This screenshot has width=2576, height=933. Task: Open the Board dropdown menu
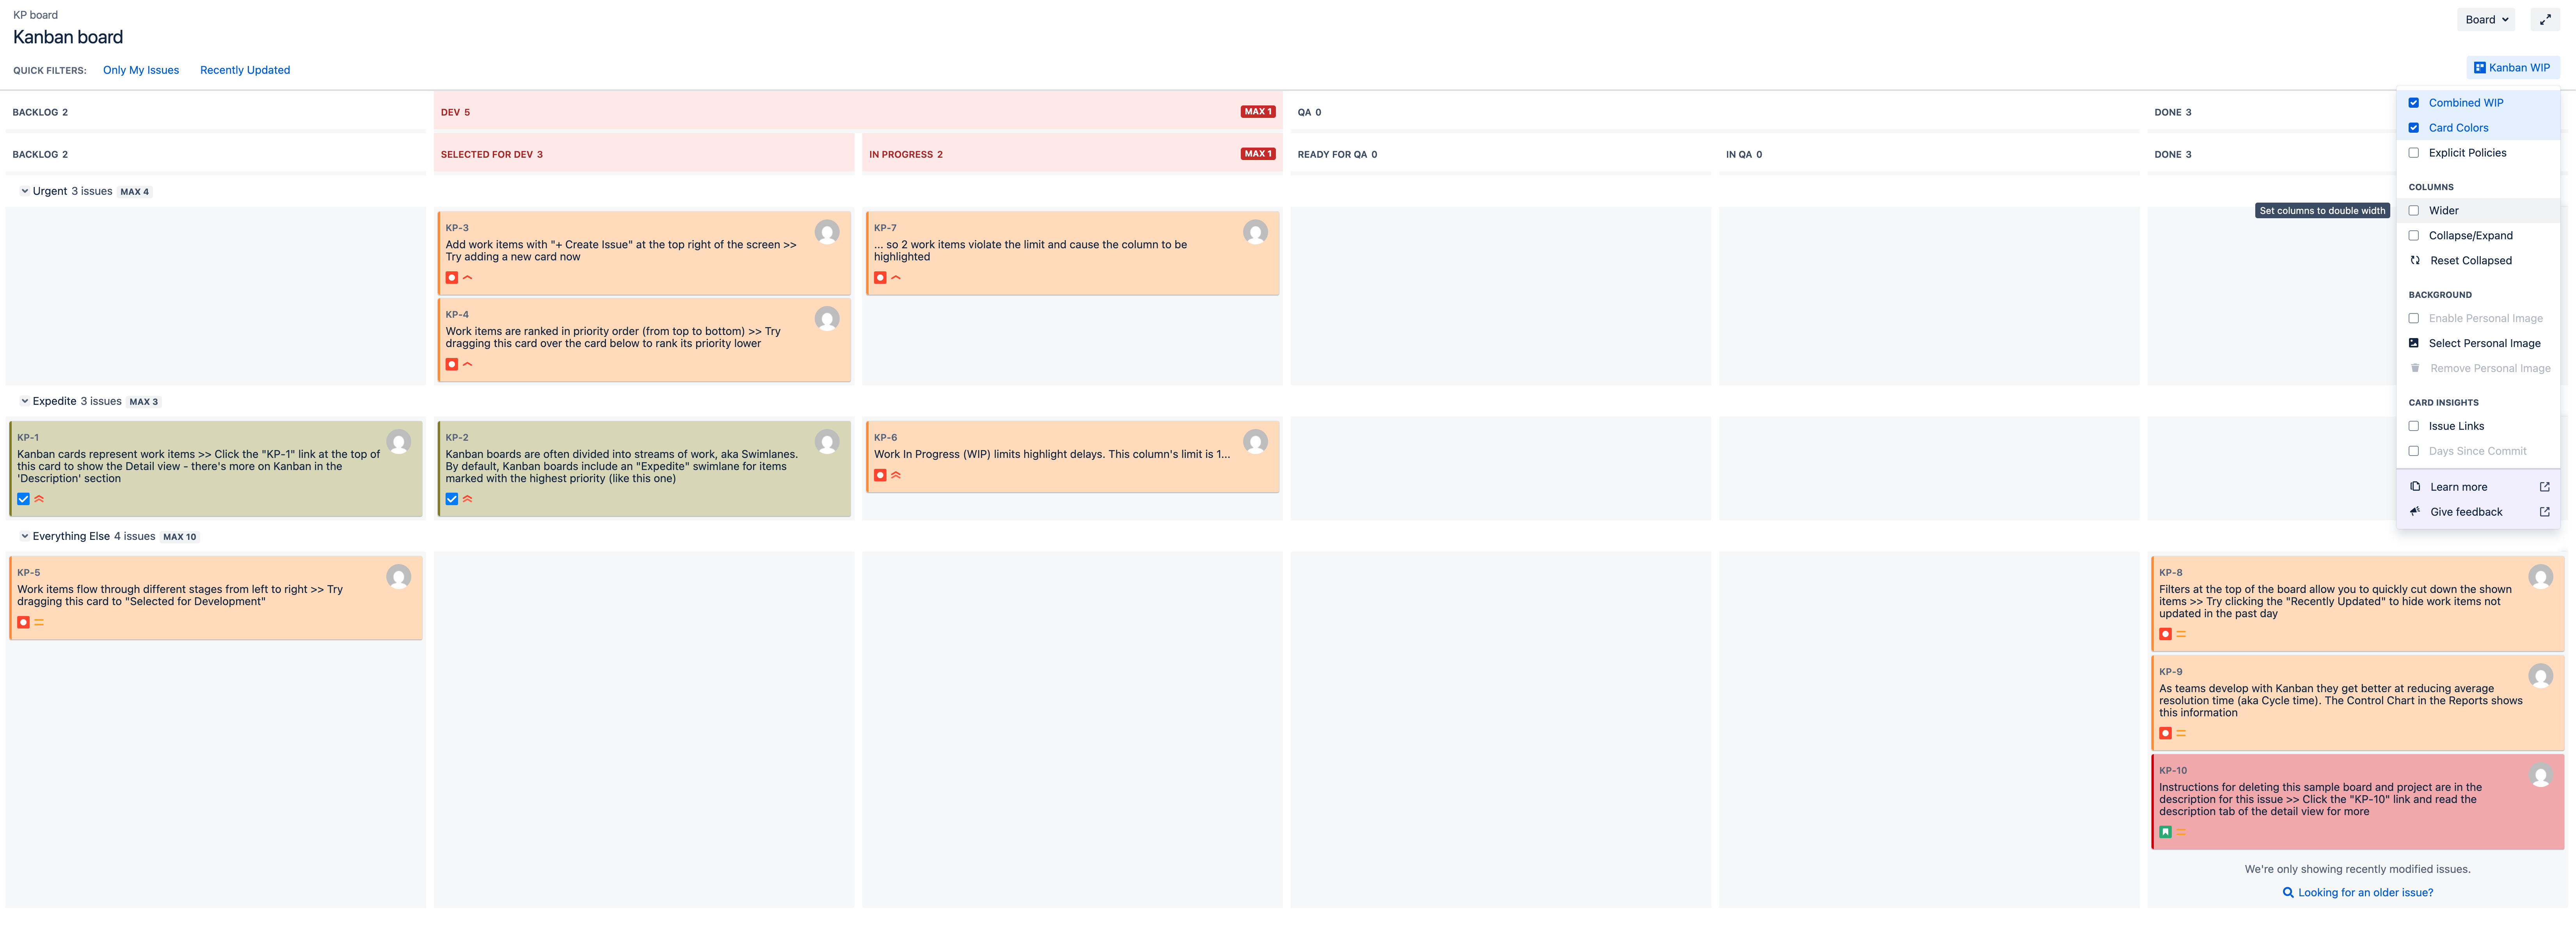2486,20
